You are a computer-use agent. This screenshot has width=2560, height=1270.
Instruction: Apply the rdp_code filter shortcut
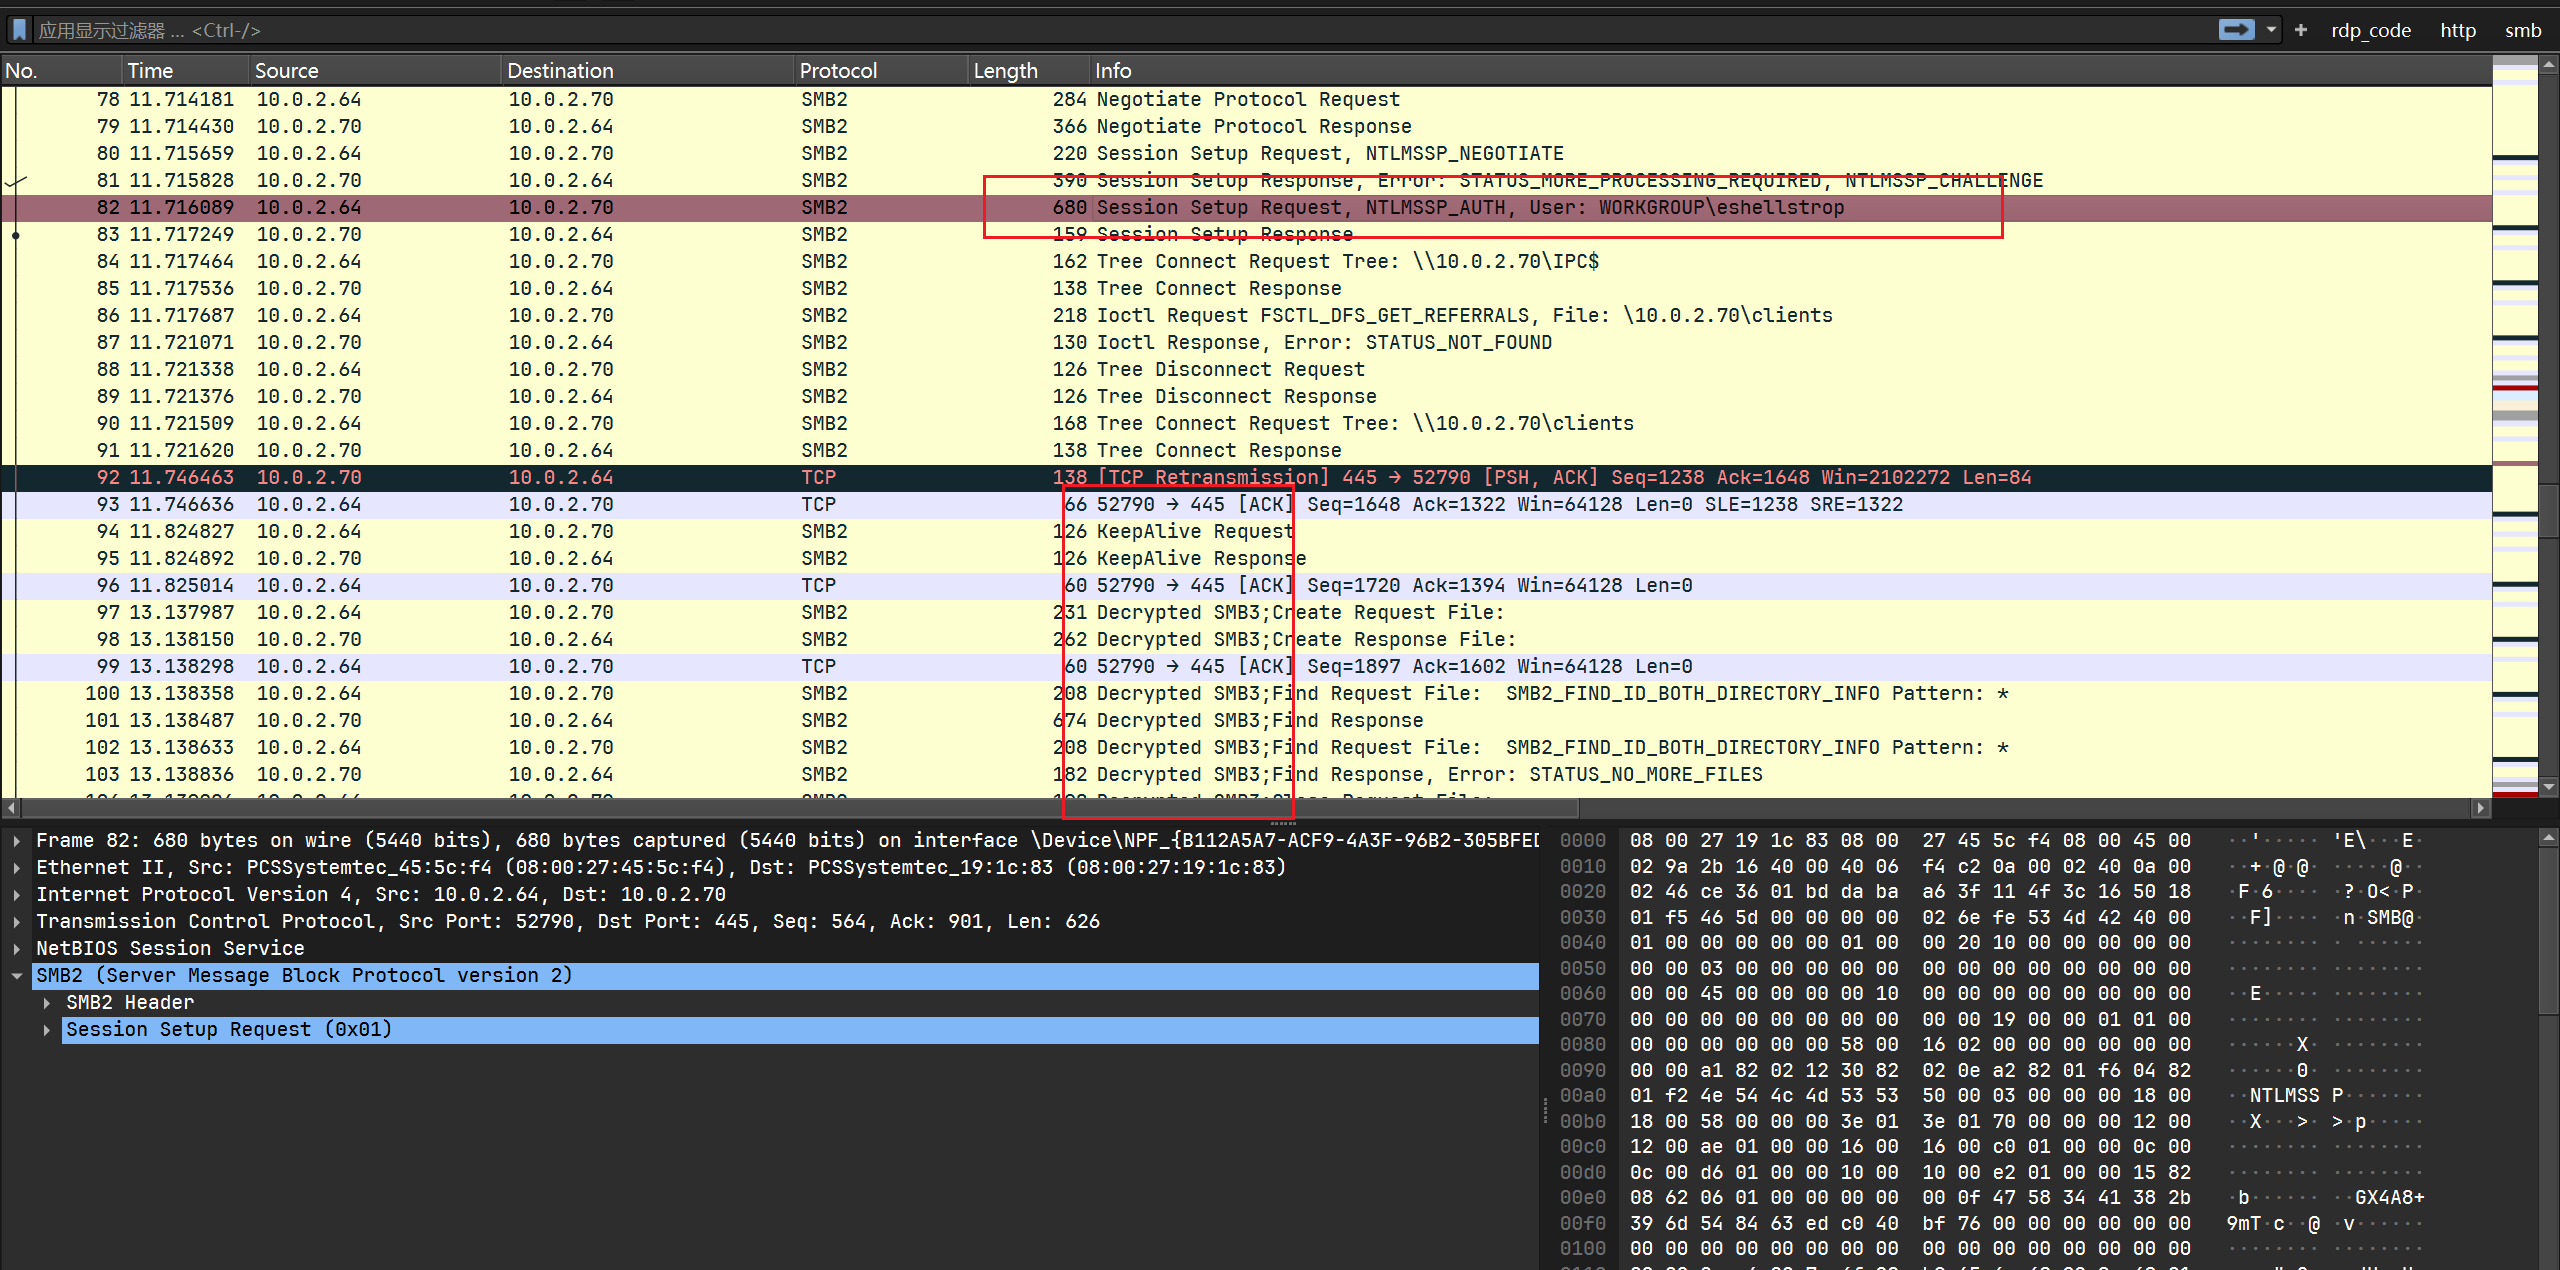[2370, 30]
